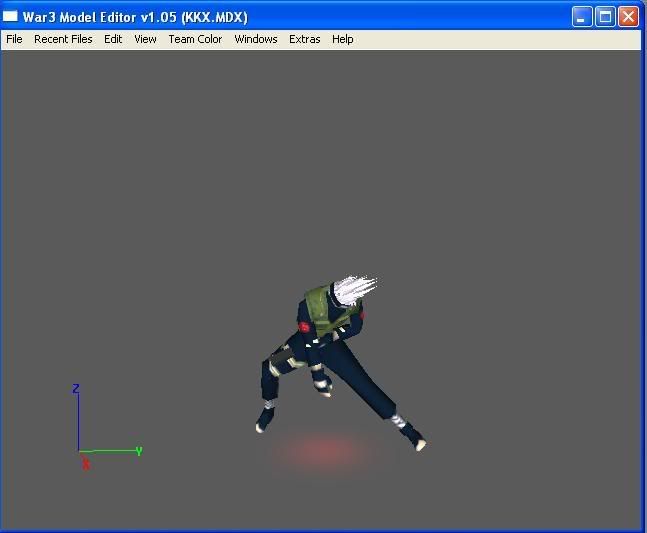The width and height of the screenshot is (647, 533).
Task: Open the Windows menu
Action: tap(256, 39)
